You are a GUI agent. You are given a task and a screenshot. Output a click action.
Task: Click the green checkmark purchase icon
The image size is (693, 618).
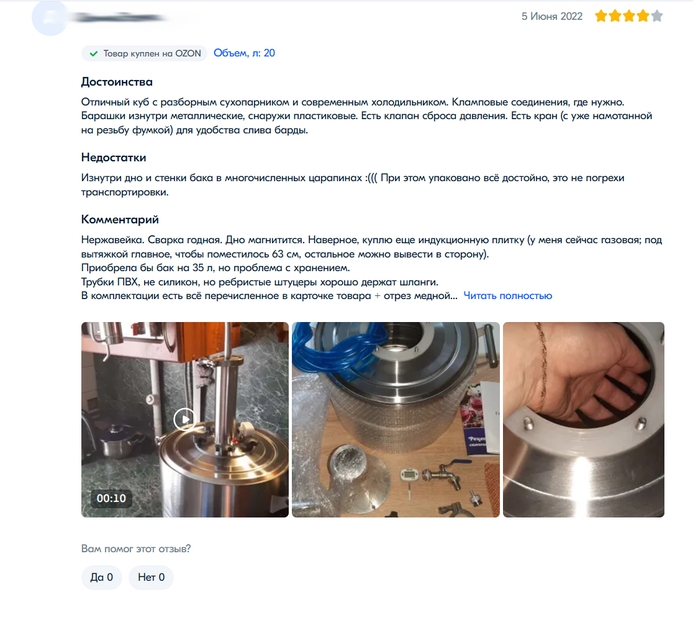click(93, 53)
